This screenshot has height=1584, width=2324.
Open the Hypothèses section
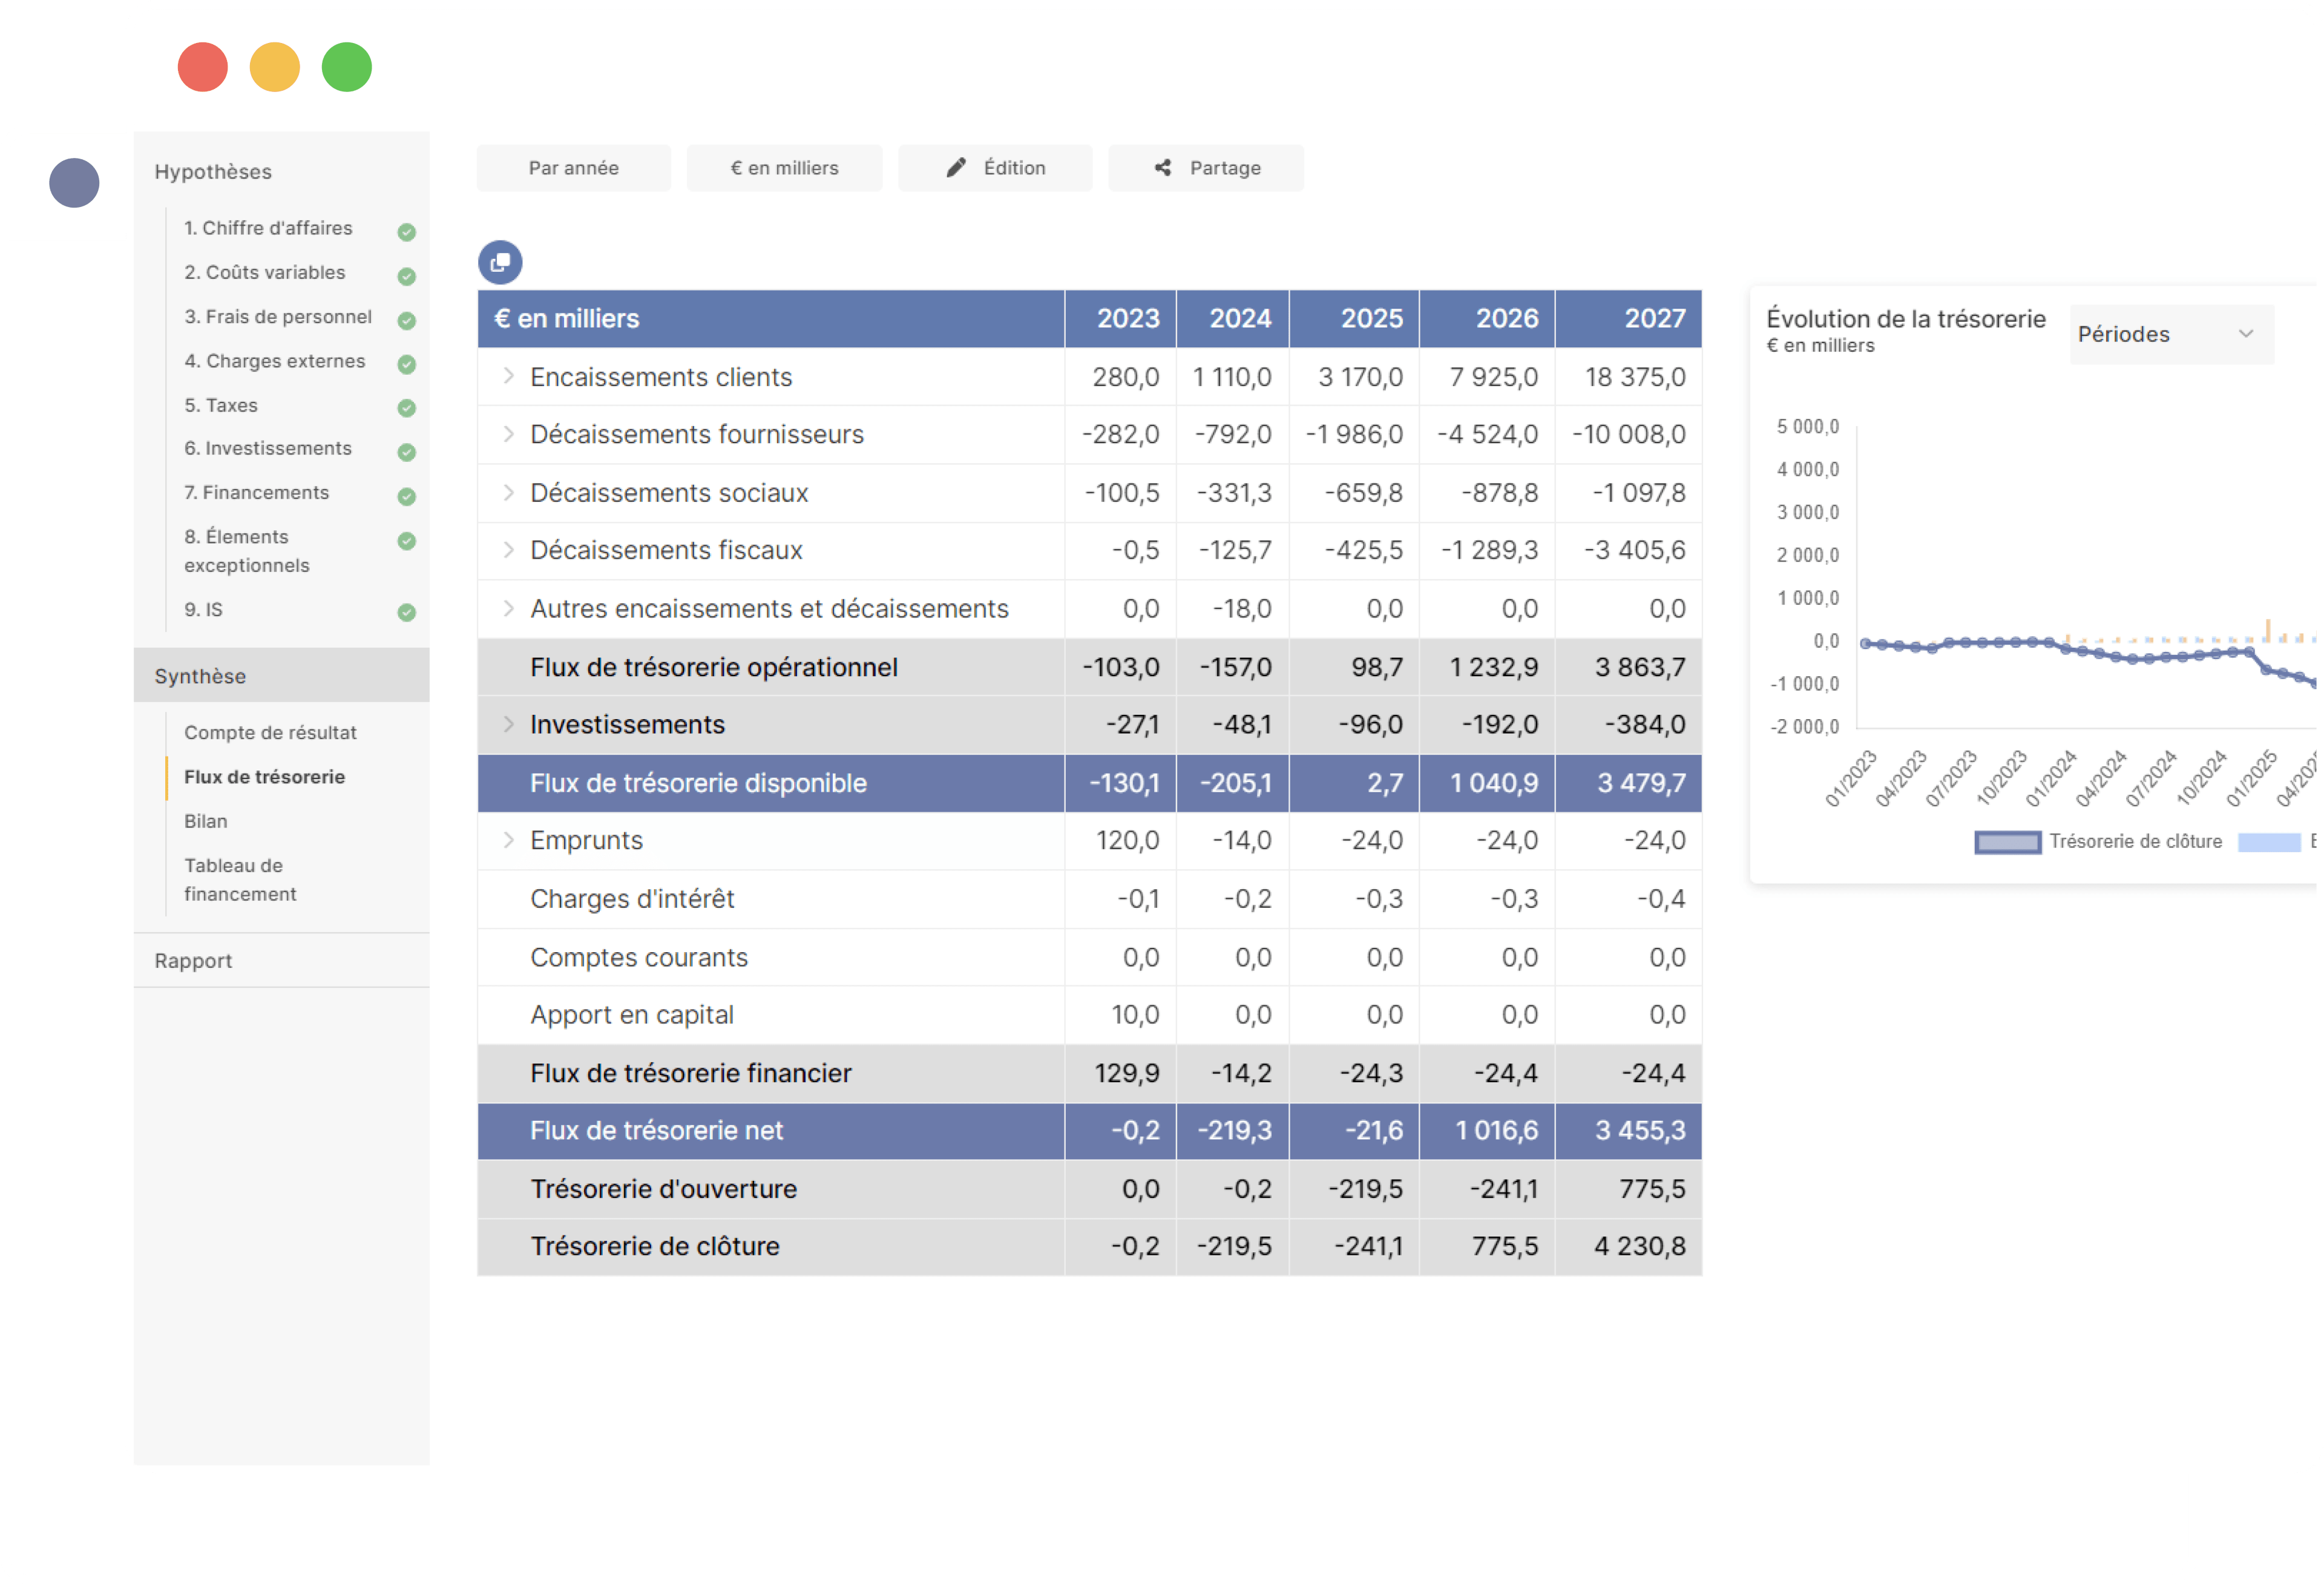pyautogui.click(x=213, y=172)
